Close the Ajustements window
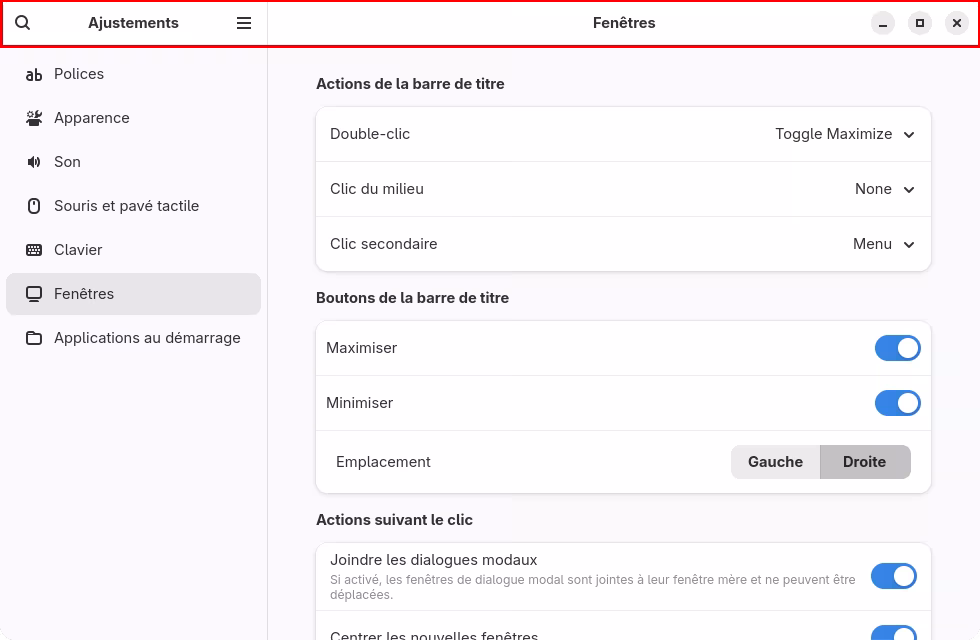Screen dimensions: 980x640 (956, 24)
